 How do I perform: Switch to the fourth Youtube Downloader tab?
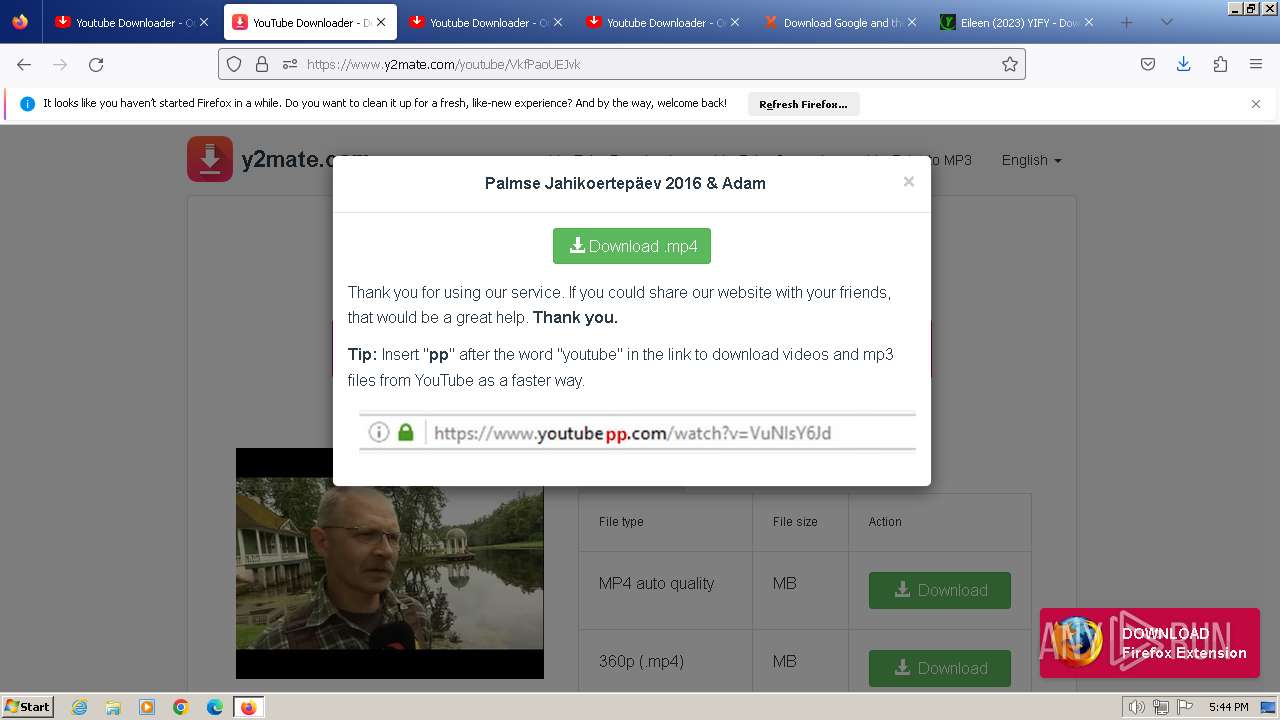pyautogui.click(x=662, y=22)
